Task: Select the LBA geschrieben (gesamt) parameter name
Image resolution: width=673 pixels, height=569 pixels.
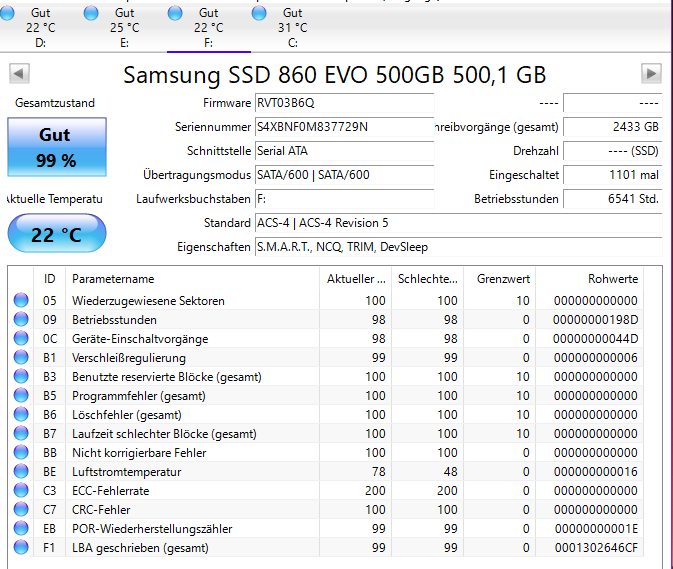Action: tap(140, 548)
